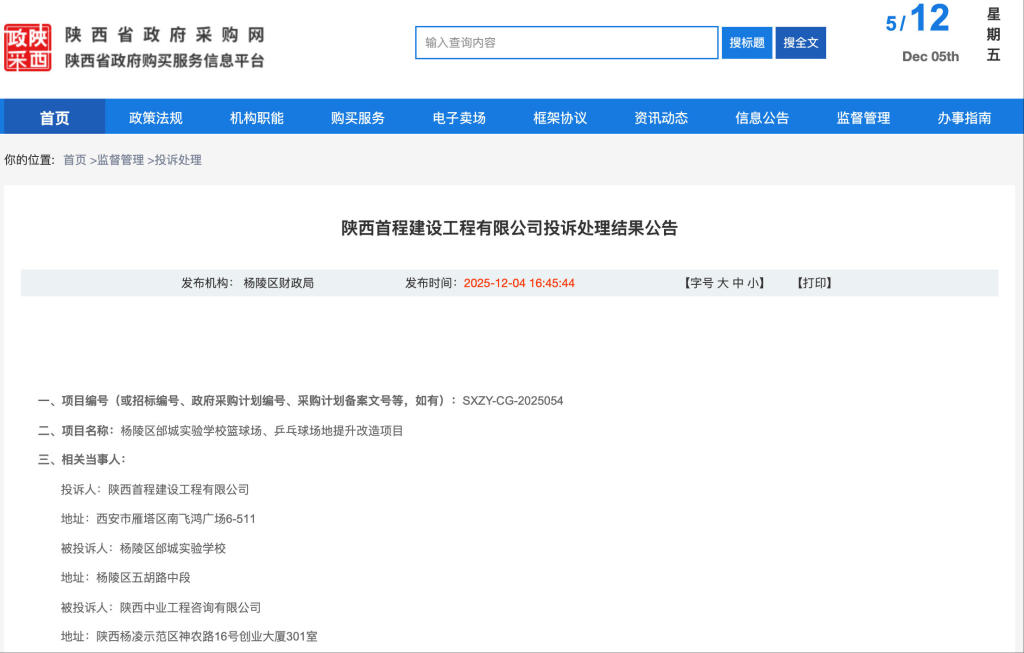
Task: Open the 电子卖场 navigation item
Action: coord(459,118)
